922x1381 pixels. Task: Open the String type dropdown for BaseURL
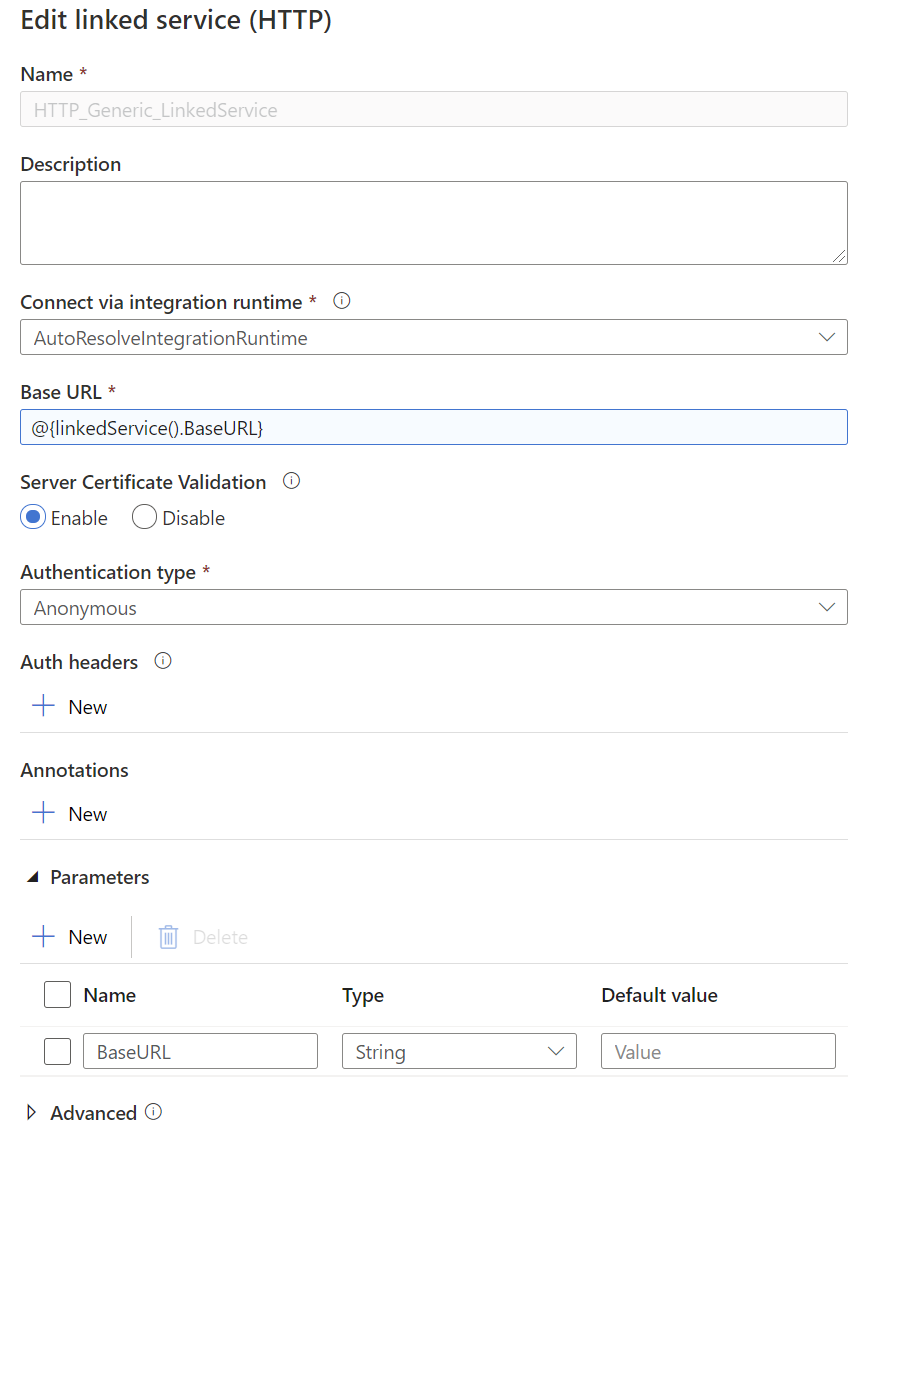point(459,1051)
